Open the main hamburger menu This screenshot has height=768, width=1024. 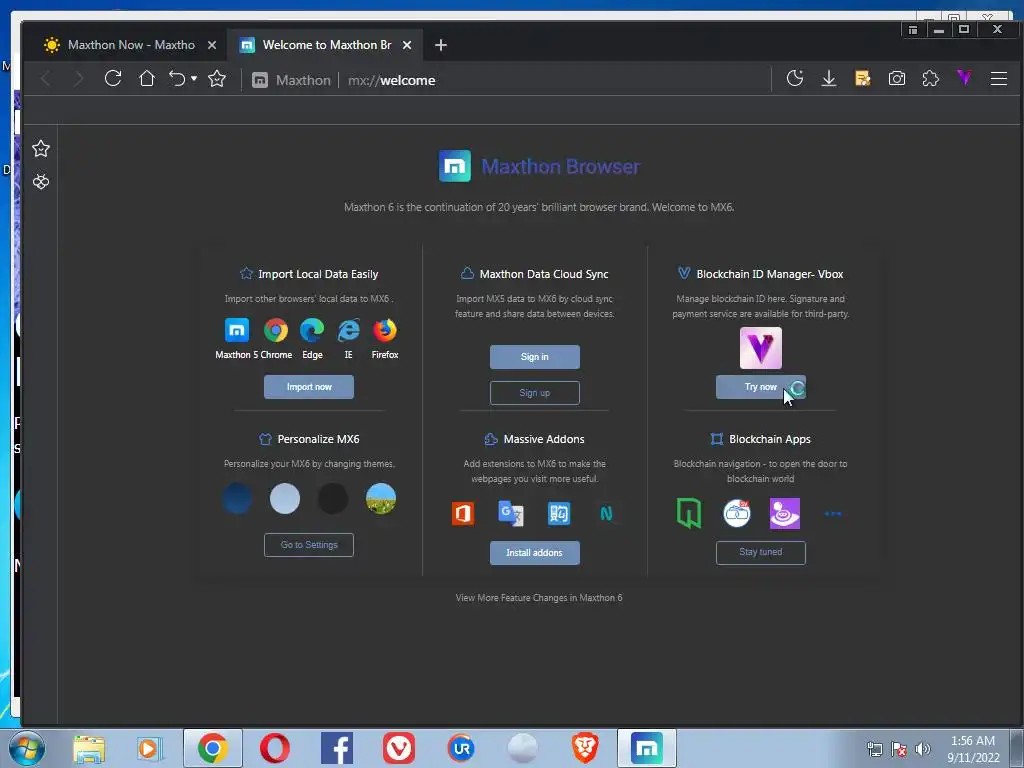pos(999,79)
